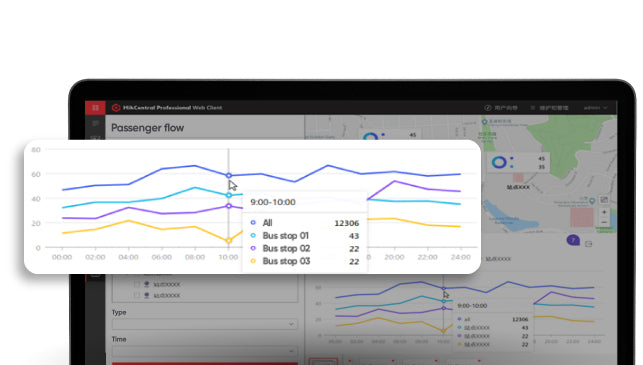This screenshot has width=643, height=365.
Task: Open the red grid main menu icon
Action: pos(95,107)
